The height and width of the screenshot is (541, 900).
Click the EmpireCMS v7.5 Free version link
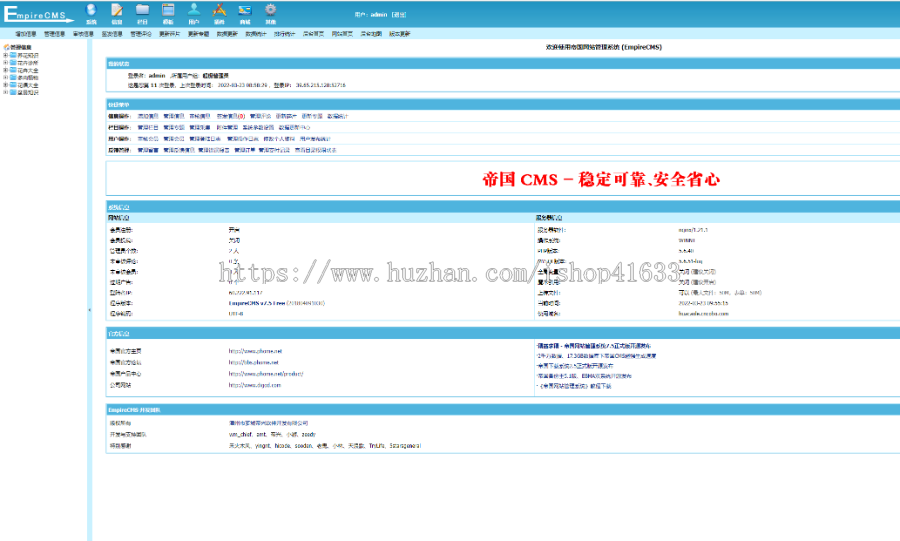click(x=257, y=303)
